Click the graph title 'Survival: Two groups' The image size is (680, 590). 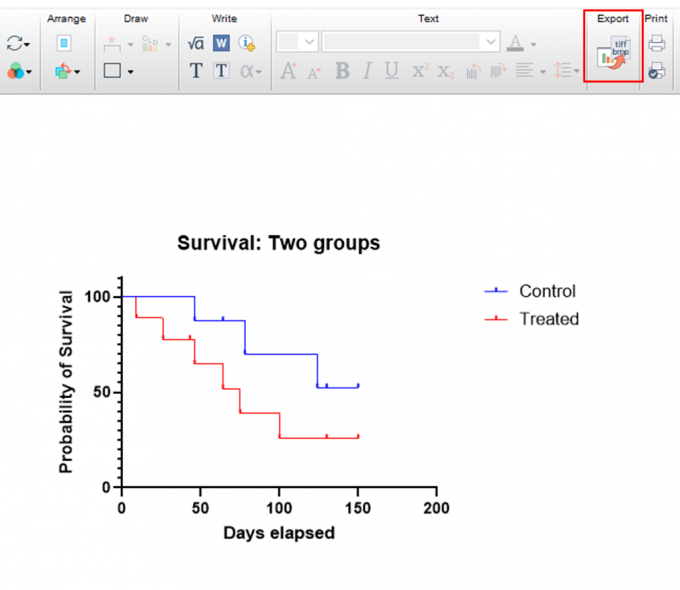(x=278, y=243)
